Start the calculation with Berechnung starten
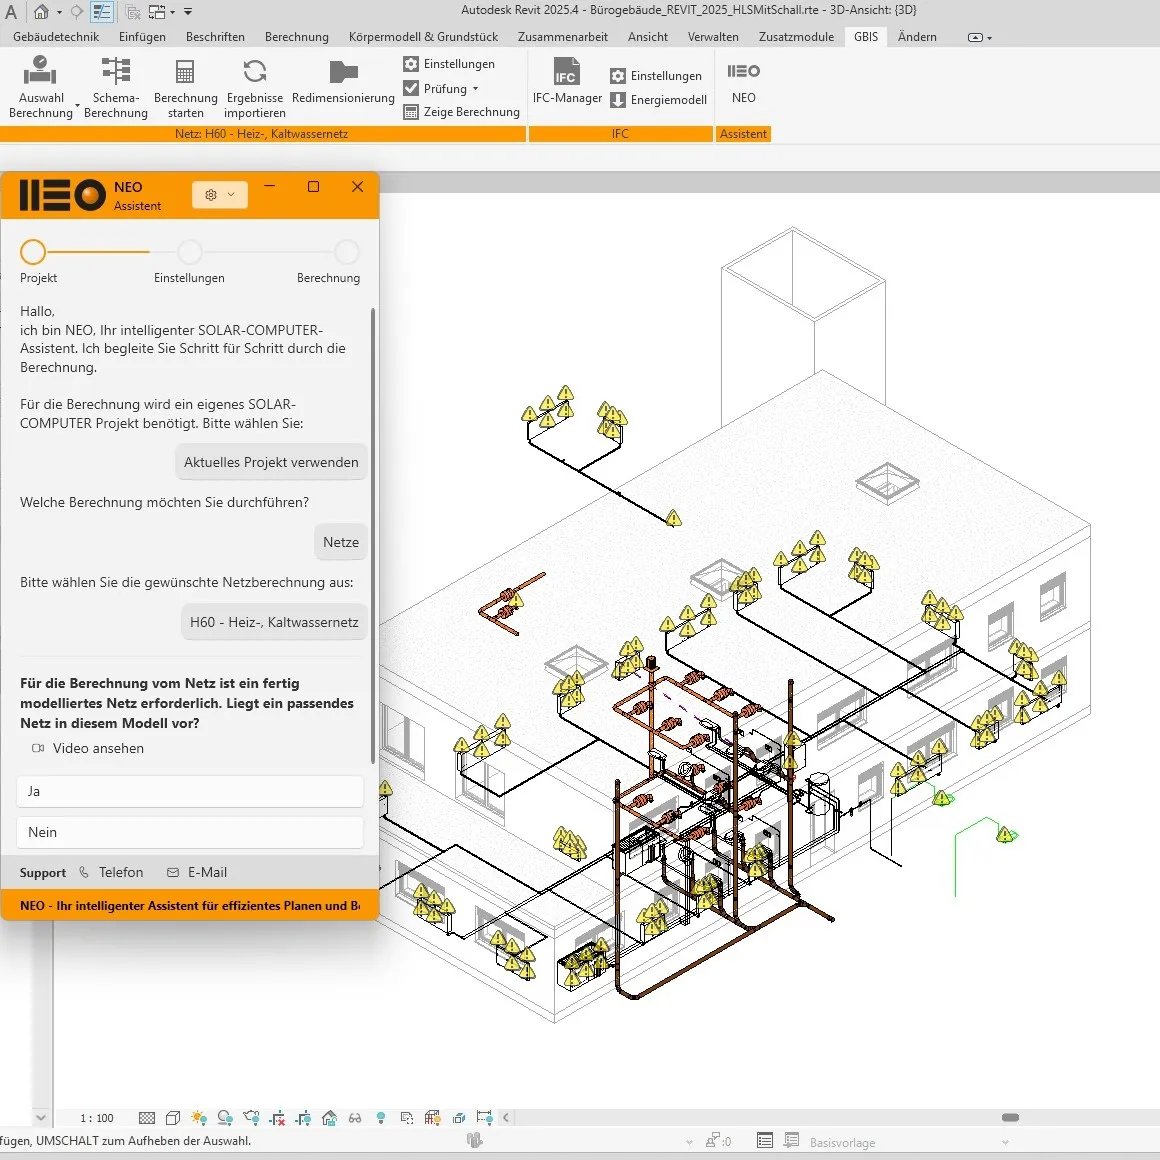Image resolution: width=1160 pixels, height=1160 pixels. (x=185, y=87)
